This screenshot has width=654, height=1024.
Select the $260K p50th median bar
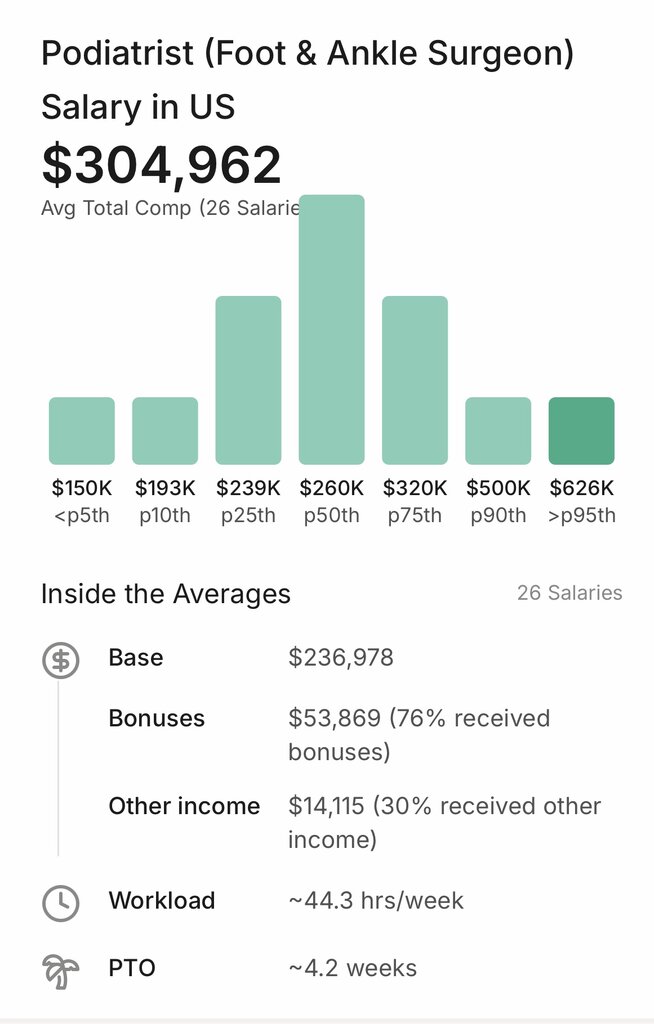[331, 330]
